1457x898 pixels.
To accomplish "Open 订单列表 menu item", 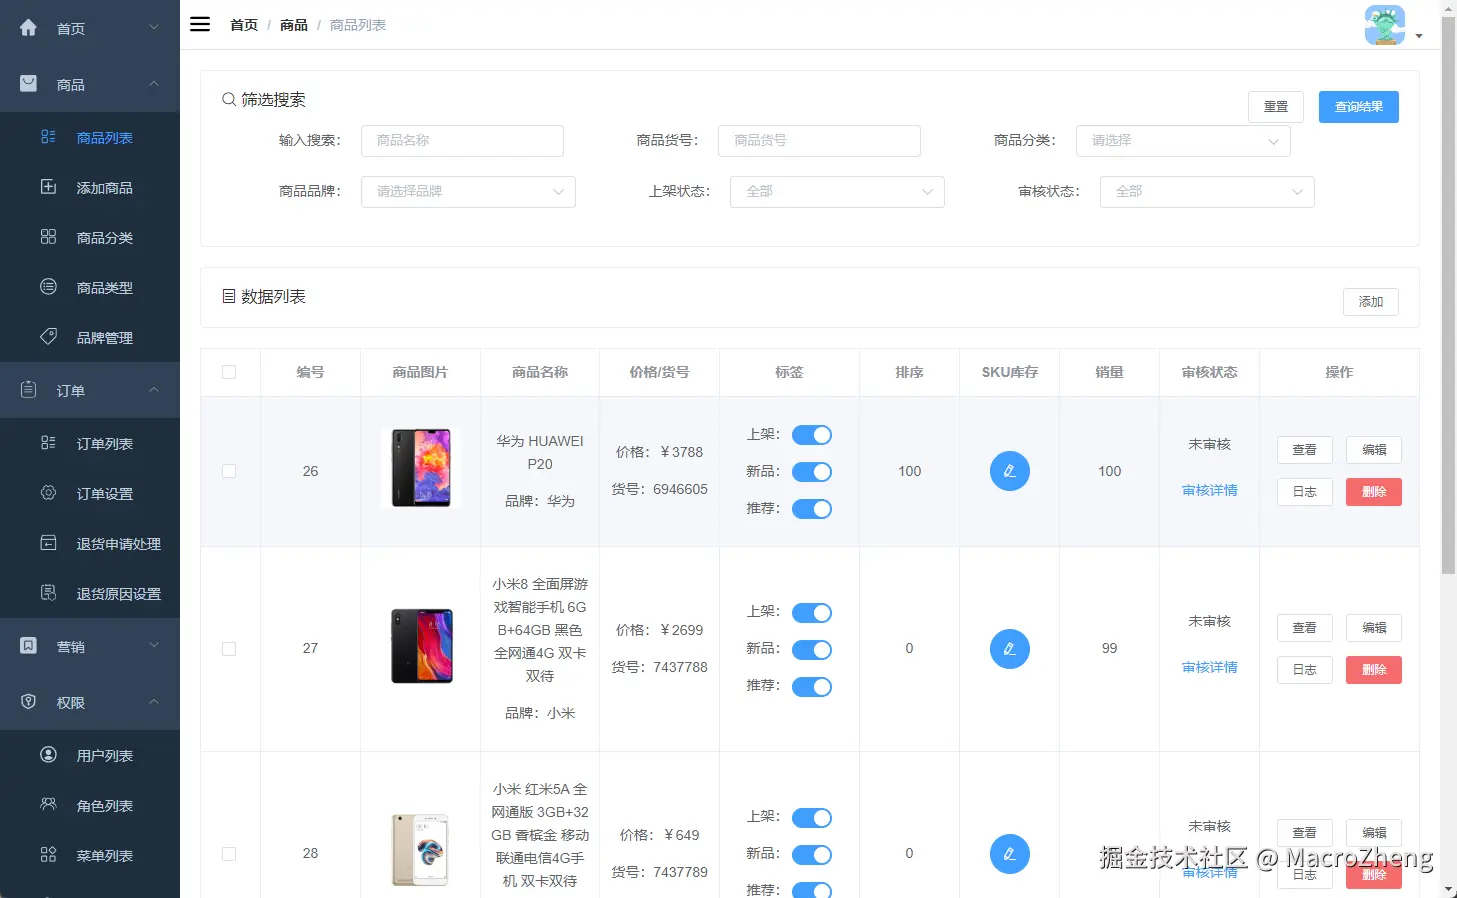I will tap(90, 444).
